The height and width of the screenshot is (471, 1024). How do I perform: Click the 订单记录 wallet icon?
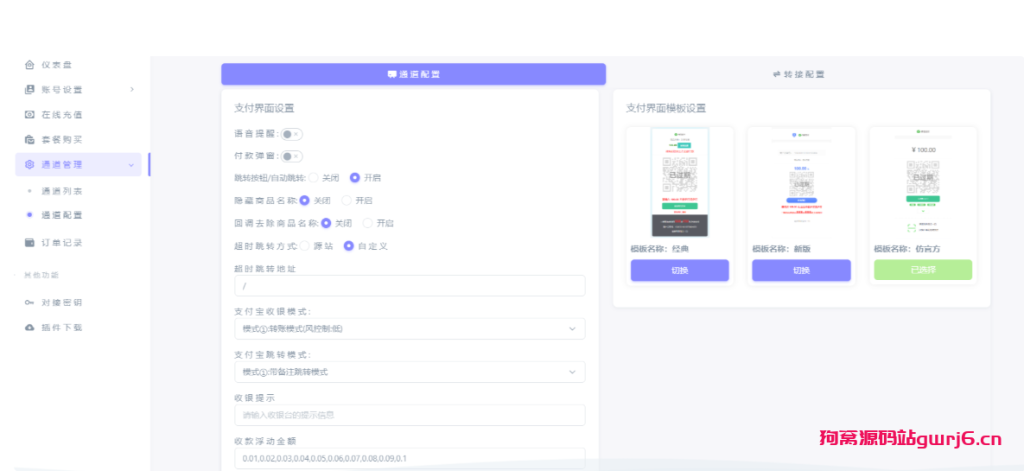pos(29,242)
